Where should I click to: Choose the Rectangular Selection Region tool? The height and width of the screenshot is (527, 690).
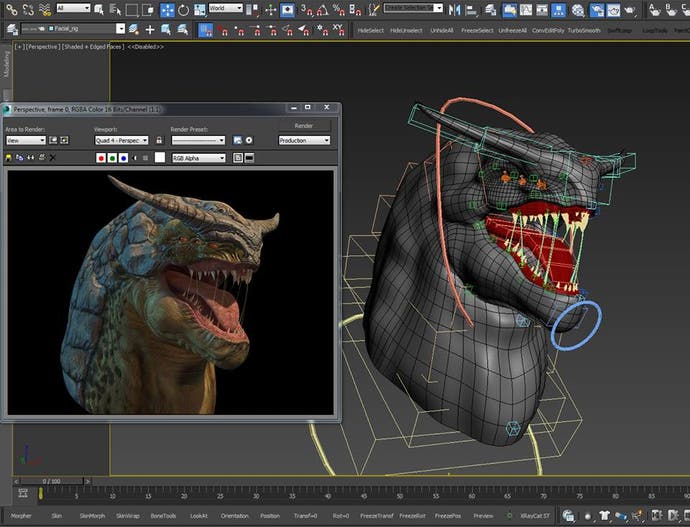[x=132, y=9]
